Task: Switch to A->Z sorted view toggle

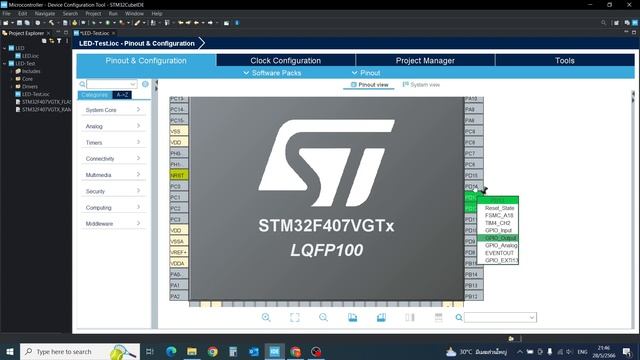Action: click(x=122, y=95)
